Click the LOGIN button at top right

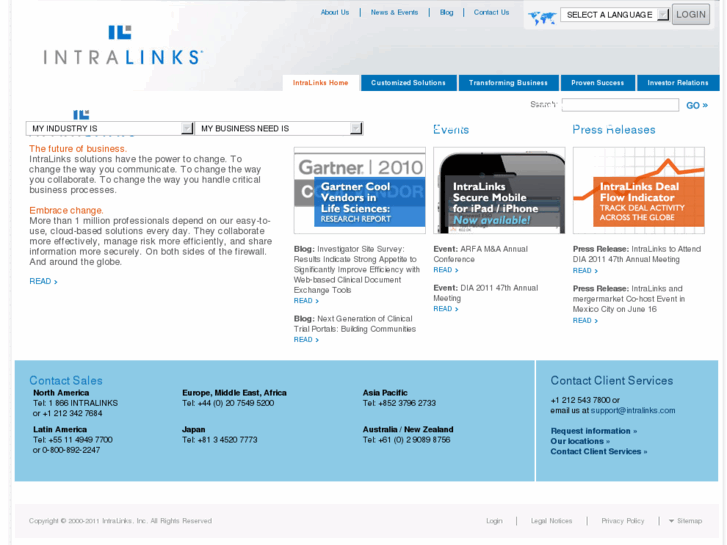[691, 14]
